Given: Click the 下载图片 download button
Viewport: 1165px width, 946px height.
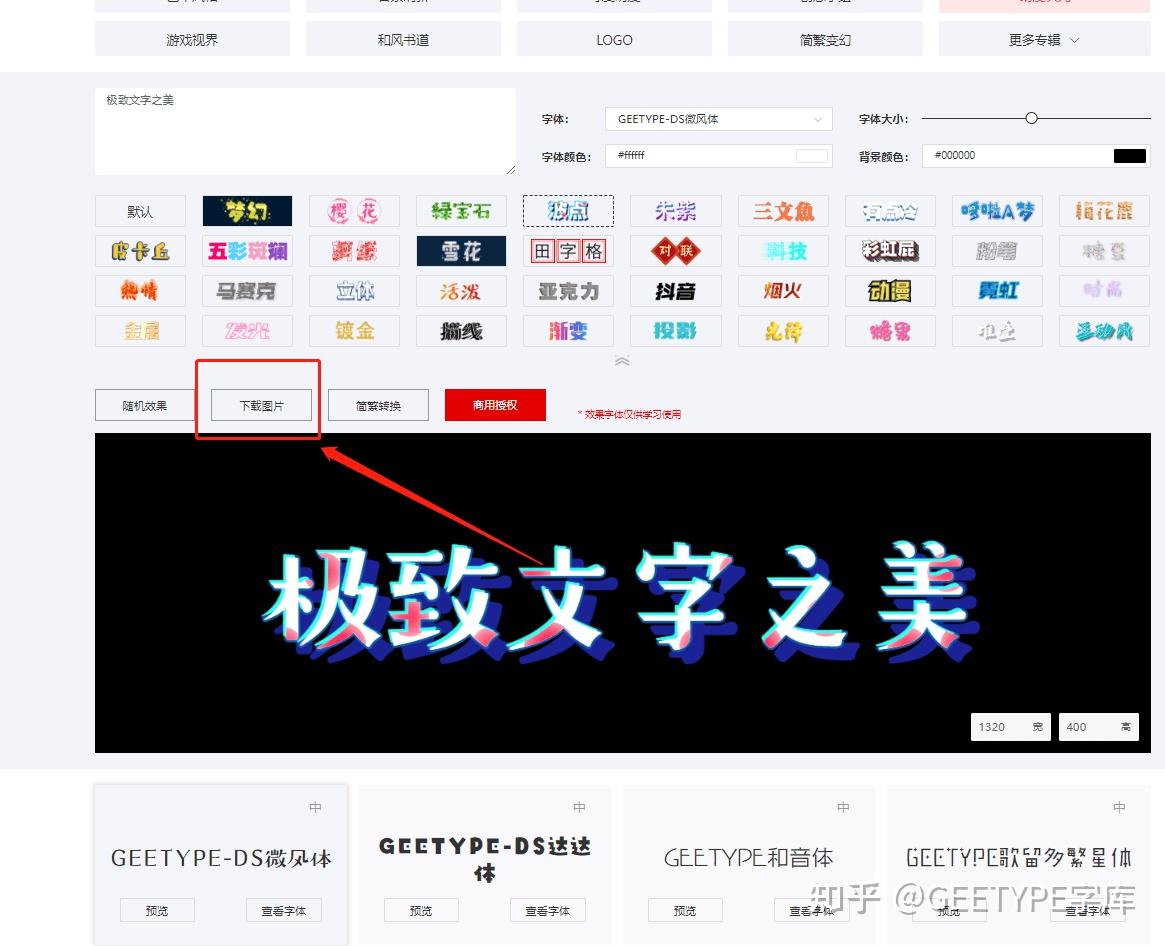Looking at the screenshot, I should (257, 405).
